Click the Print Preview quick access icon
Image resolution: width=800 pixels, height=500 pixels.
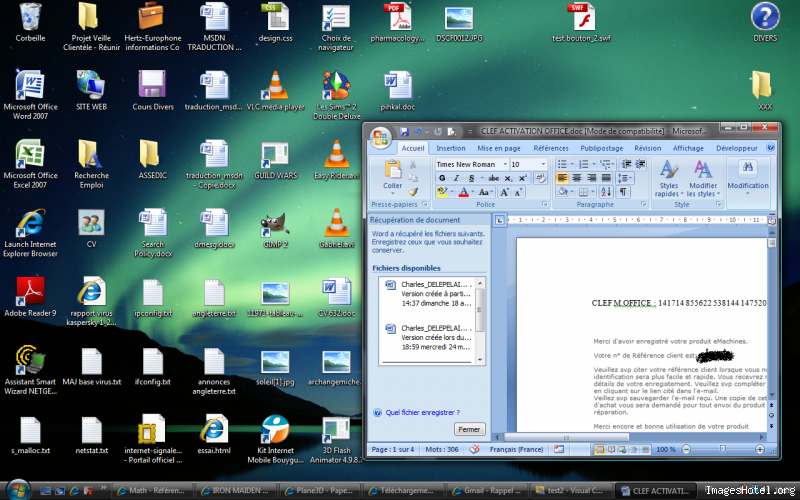tap(452, 132)
